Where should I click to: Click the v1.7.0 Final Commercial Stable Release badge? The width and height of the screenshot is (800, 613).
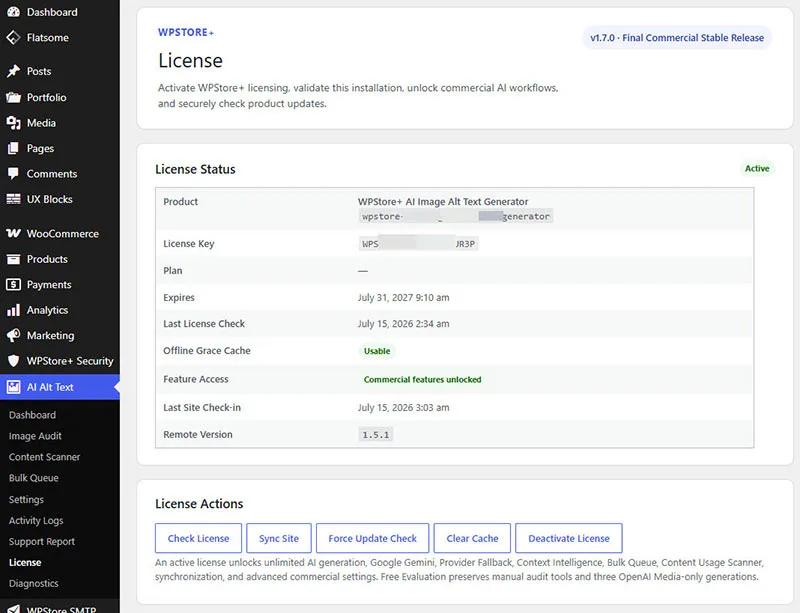pyautogui.click(x=677, y=38)
